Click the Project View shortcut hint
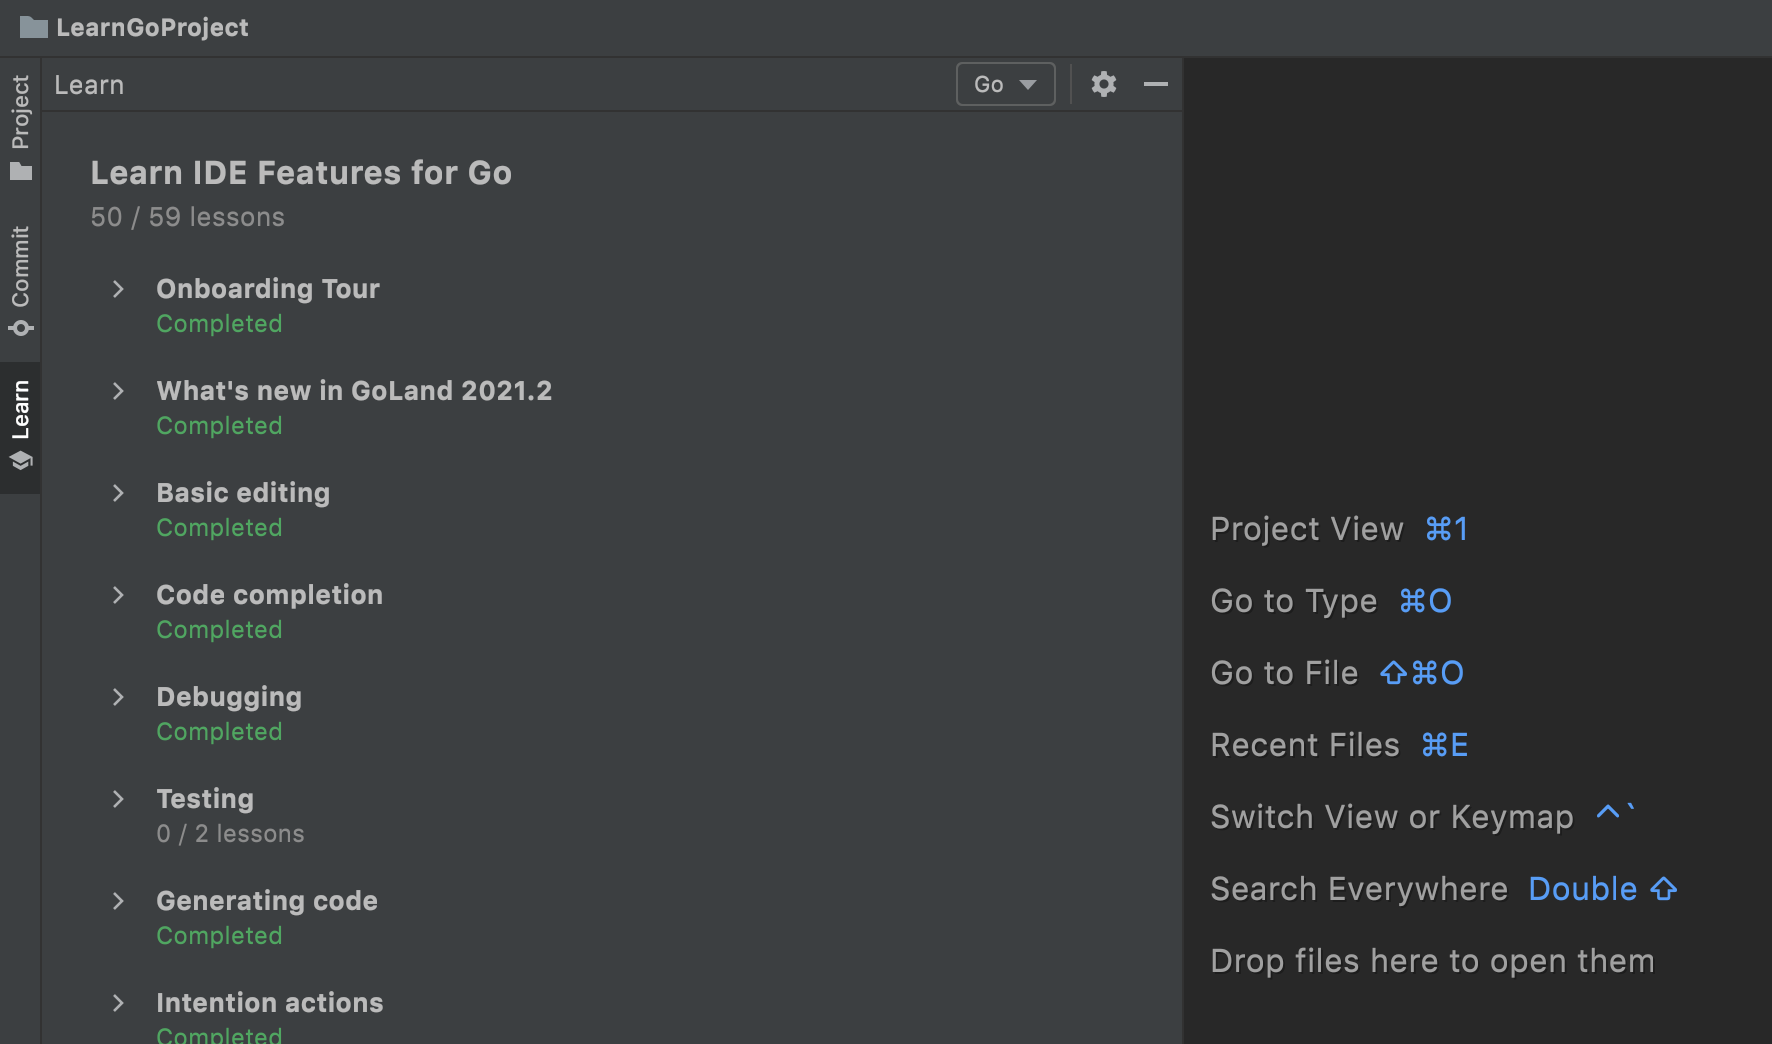Viewport: 1772px width, 1044px height. [1339, 529]
